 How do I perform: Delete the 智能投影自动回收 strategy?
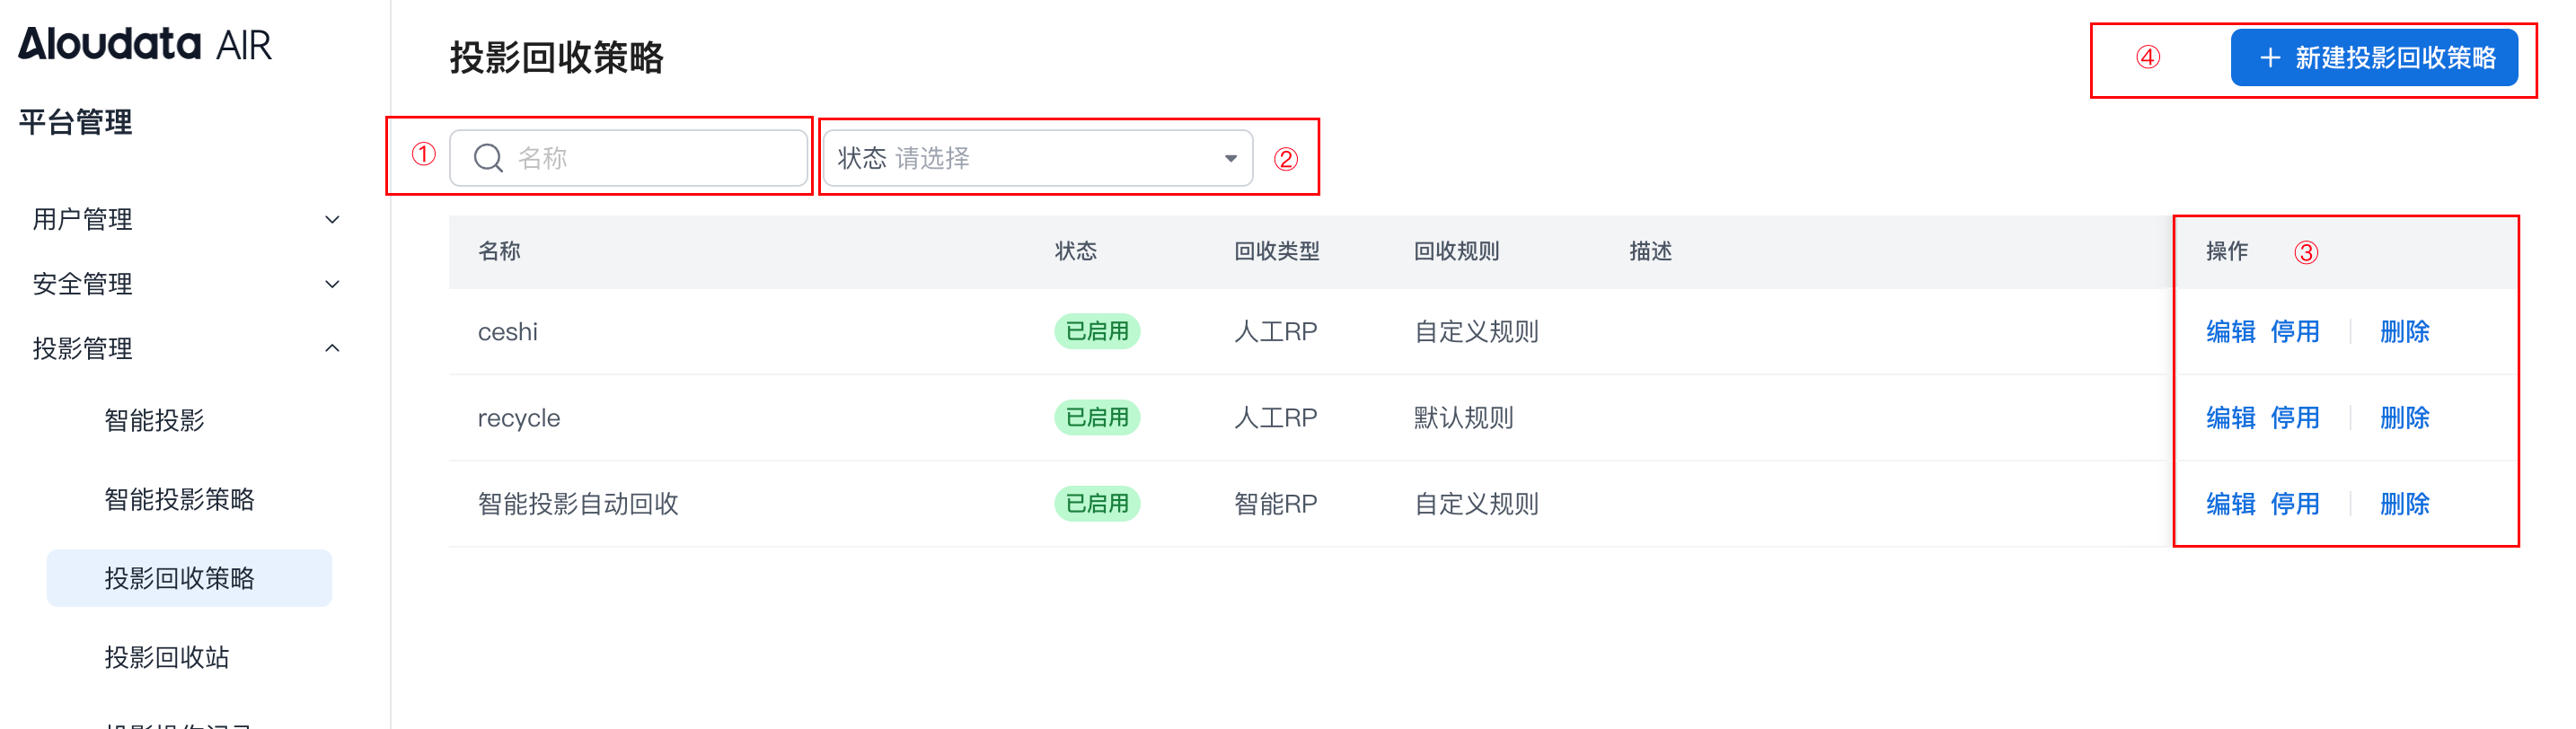2404,504
